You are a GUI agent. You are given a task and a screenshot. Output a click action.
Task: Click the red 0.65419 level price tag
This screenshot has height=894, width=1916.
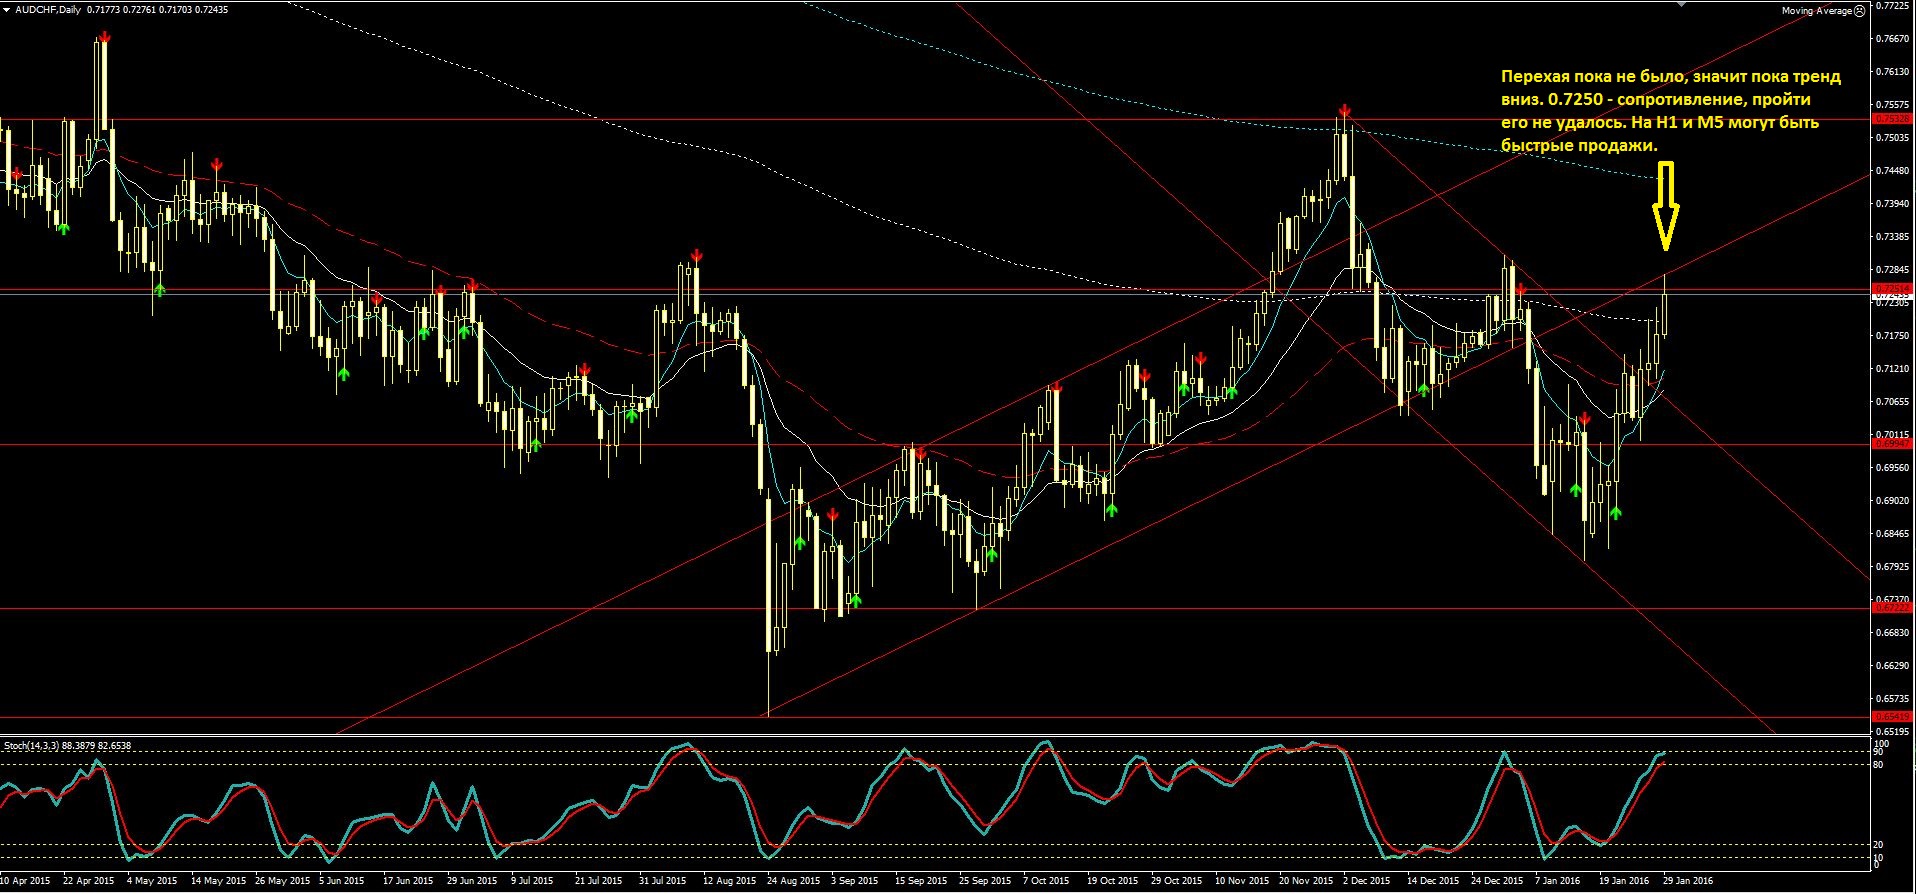(1890, 716)
